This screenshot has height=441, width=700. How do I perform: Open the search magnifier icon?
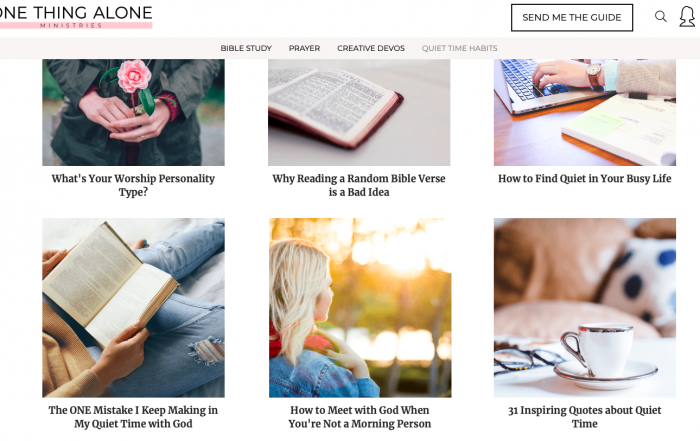pos(660,17)
